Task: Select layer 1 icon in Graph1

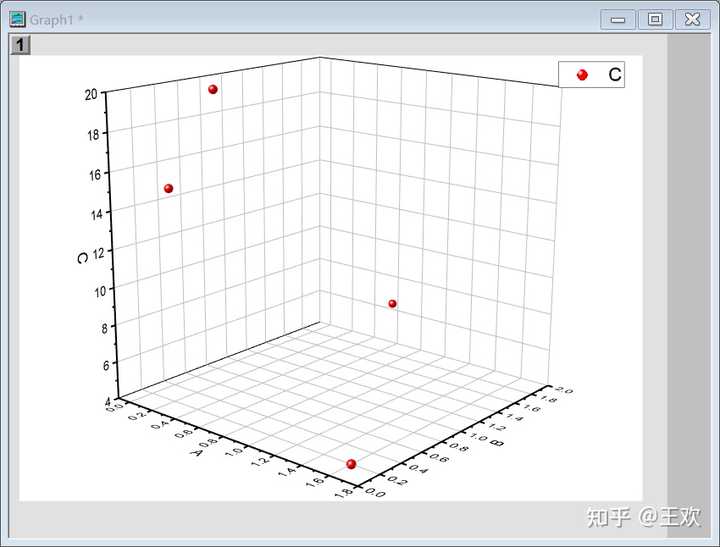Action: point(20,45)
